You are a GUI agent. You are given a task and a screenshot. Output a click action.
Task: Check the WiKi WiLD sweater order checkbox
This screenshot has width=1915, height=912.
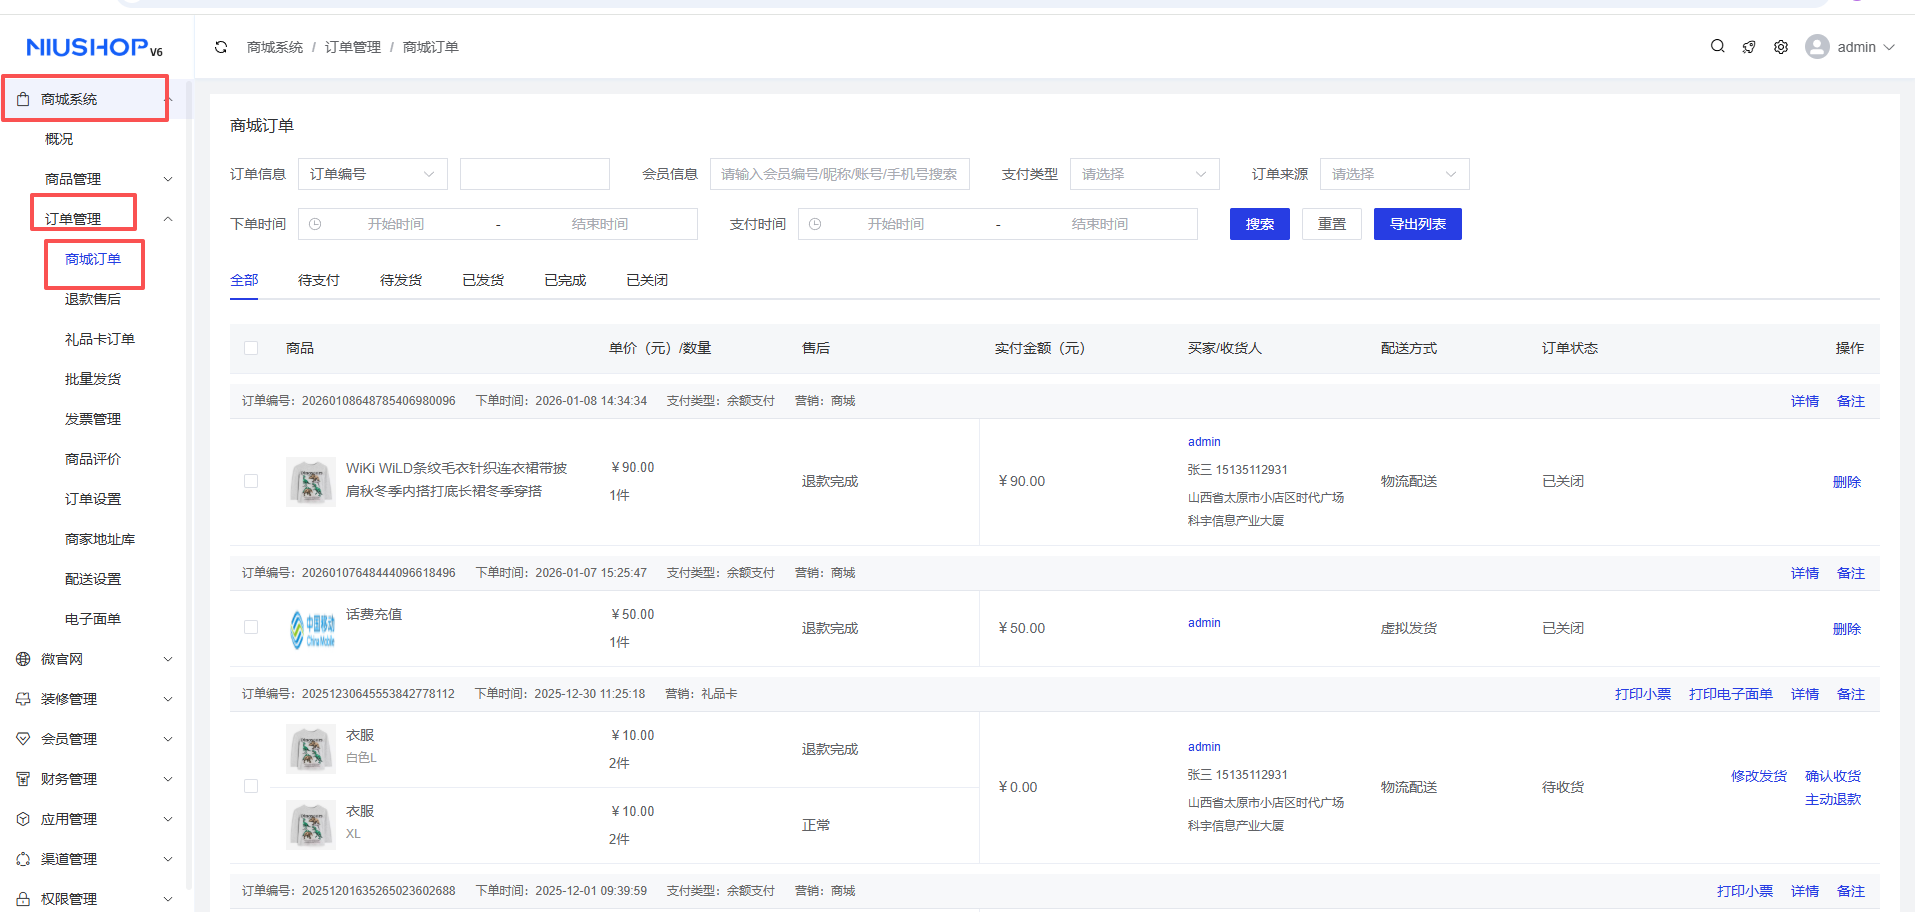(251, 481)
